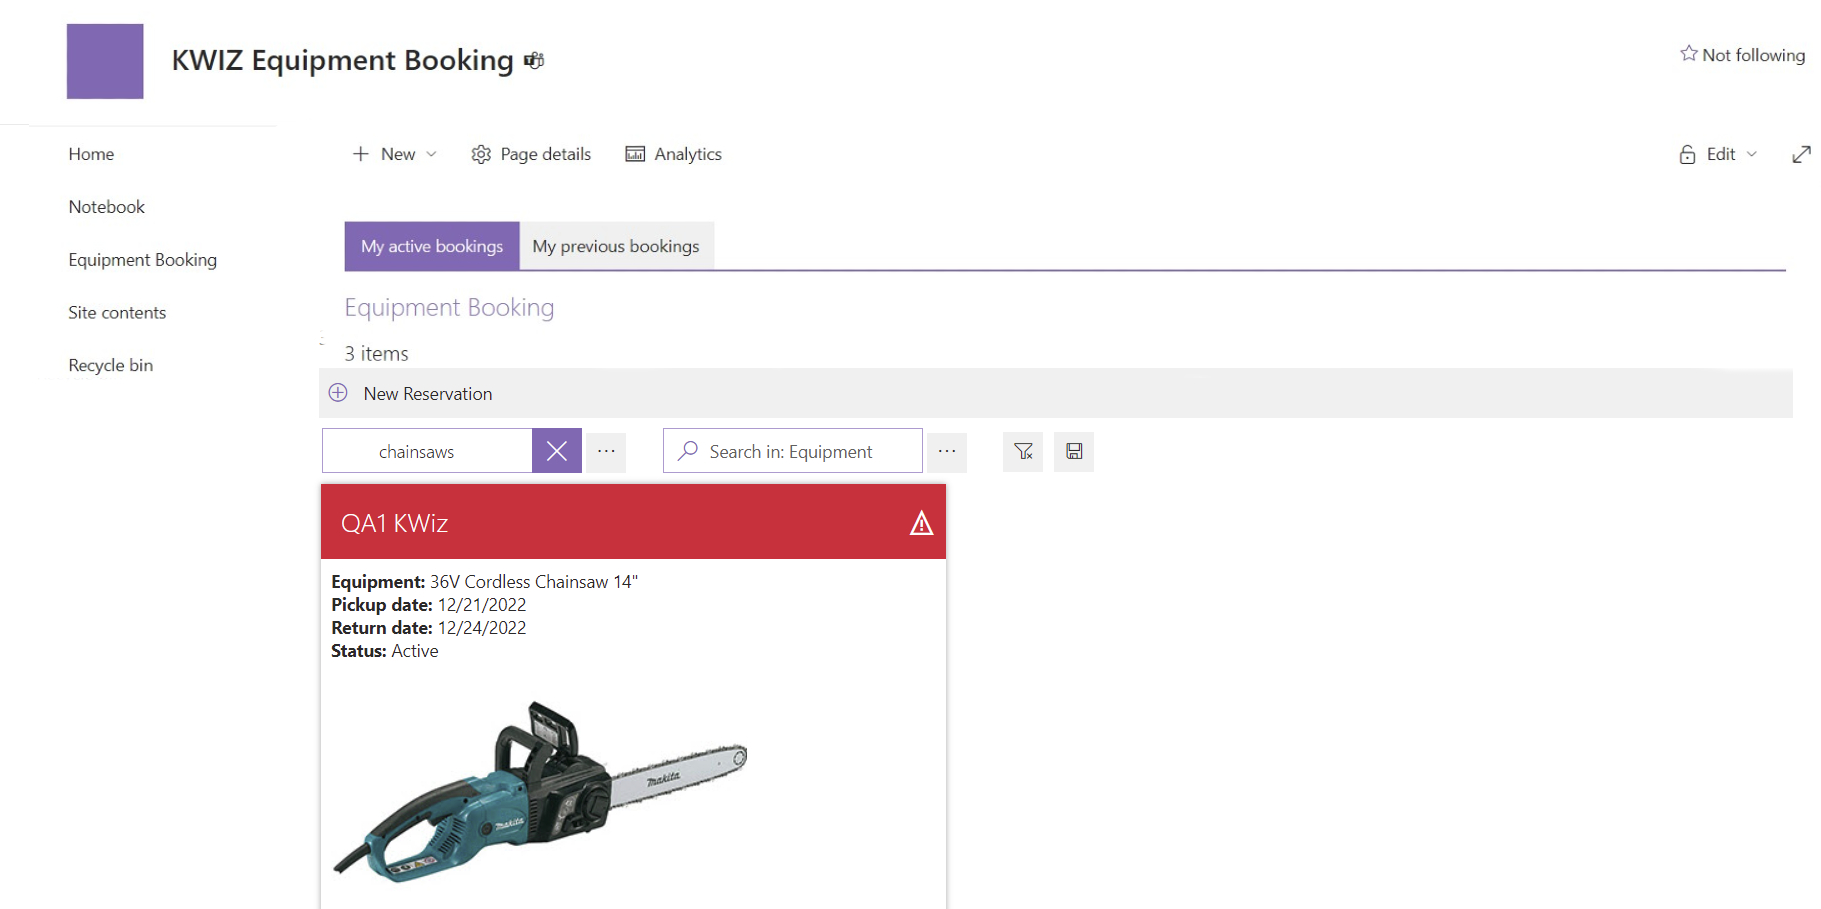The image size is (1821, 909).
Task: Click the Page details gear icon
Action: (x=481, y=154)
